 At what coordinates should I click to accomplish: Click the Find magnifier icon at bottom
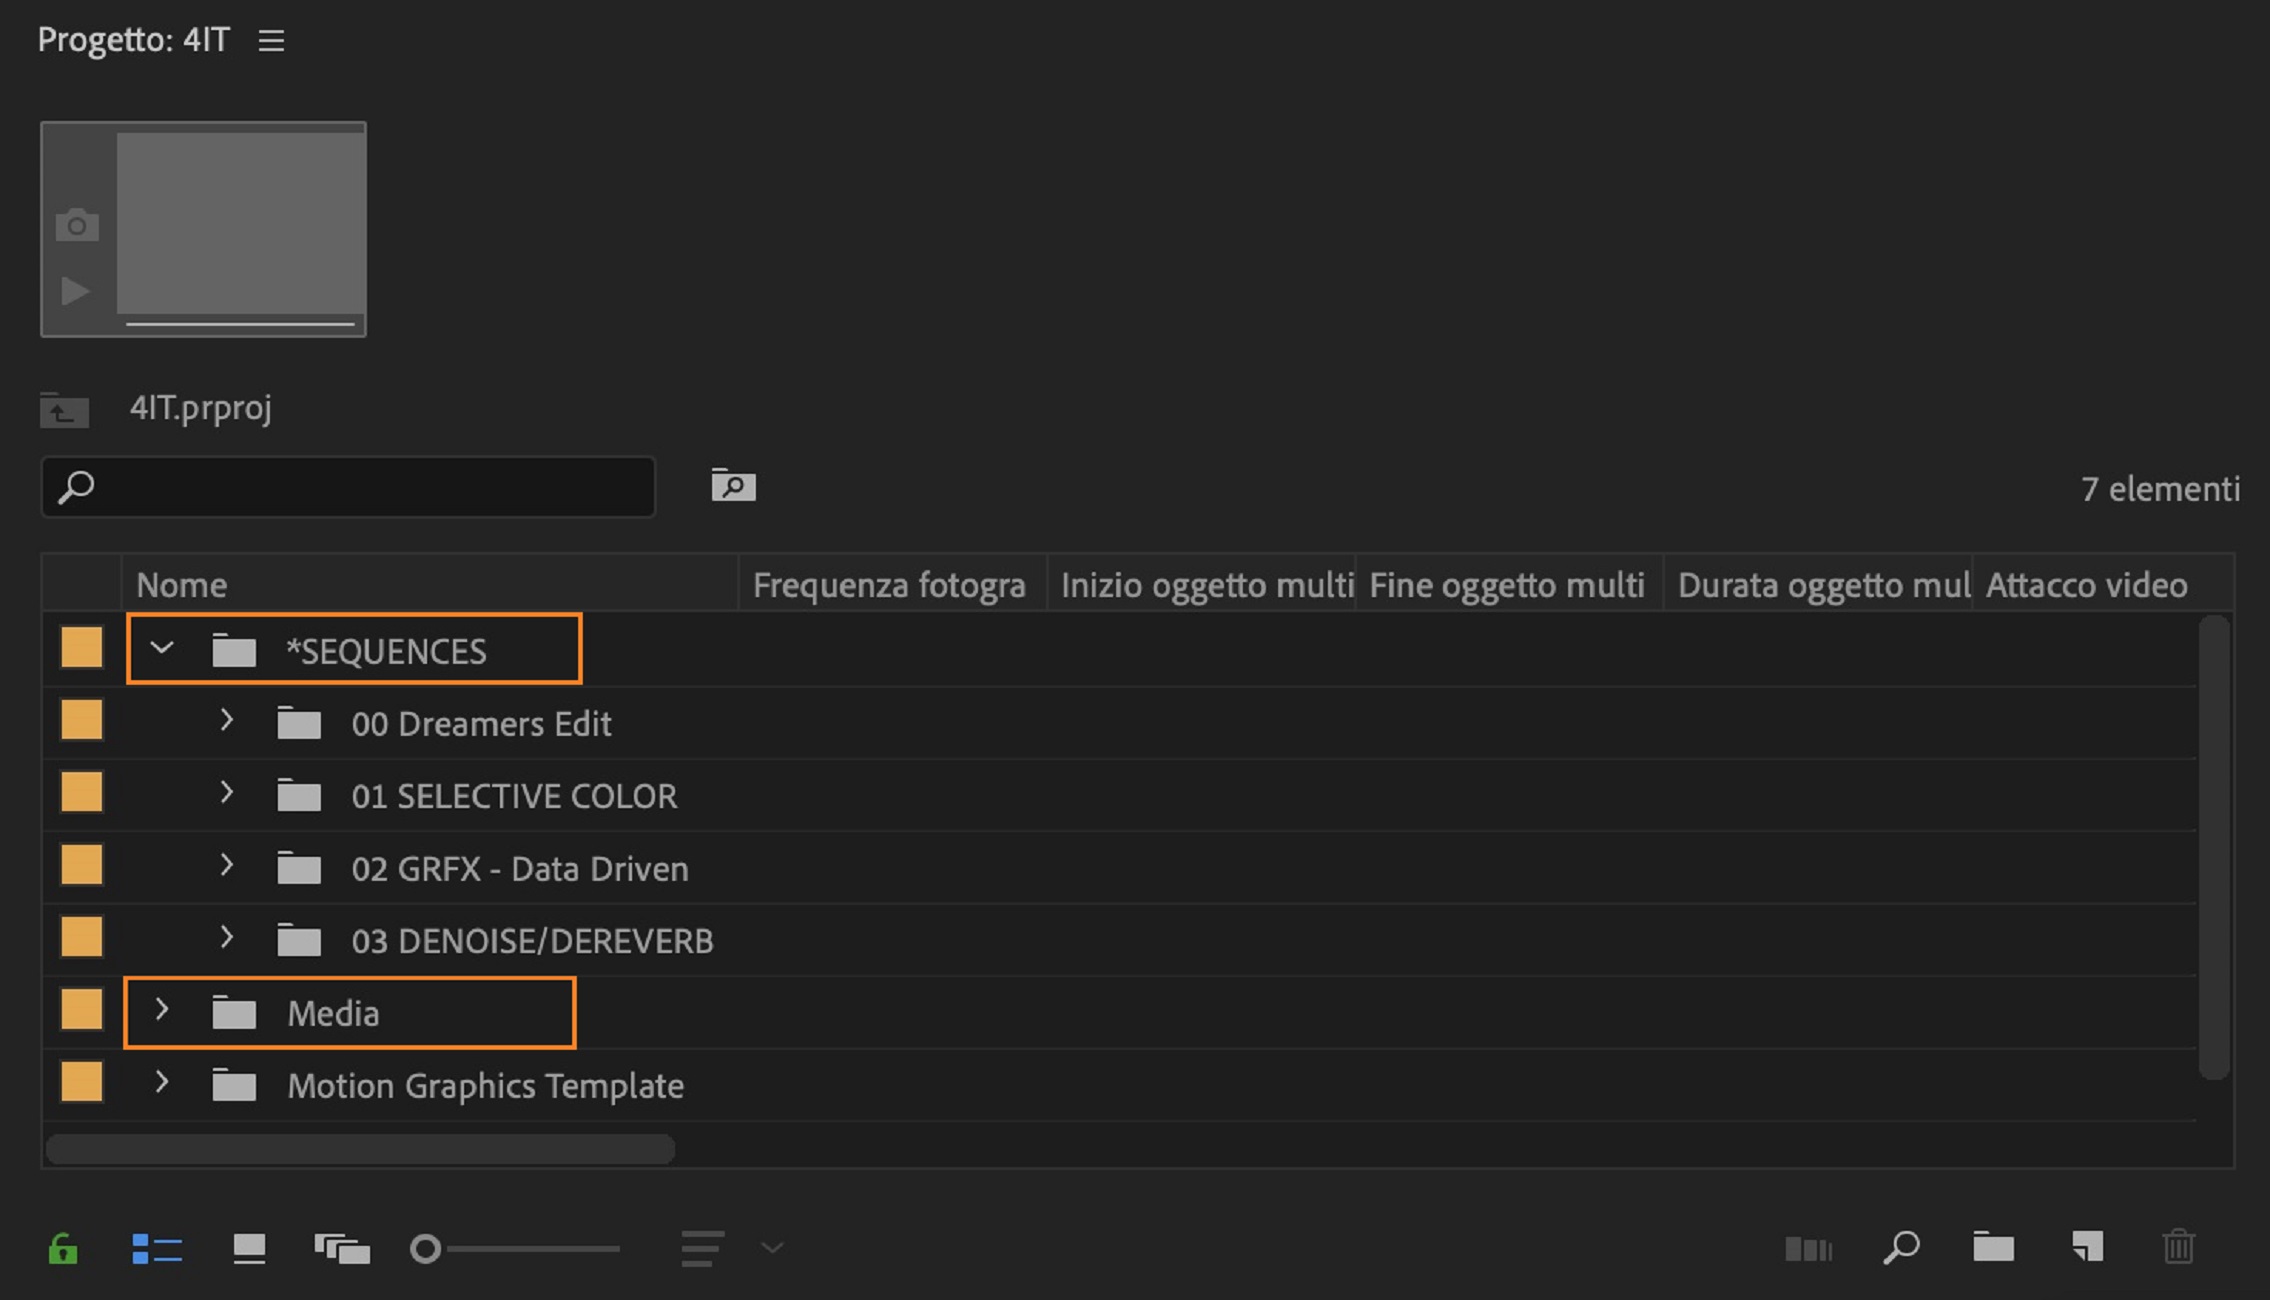tap(1901, 1247)
